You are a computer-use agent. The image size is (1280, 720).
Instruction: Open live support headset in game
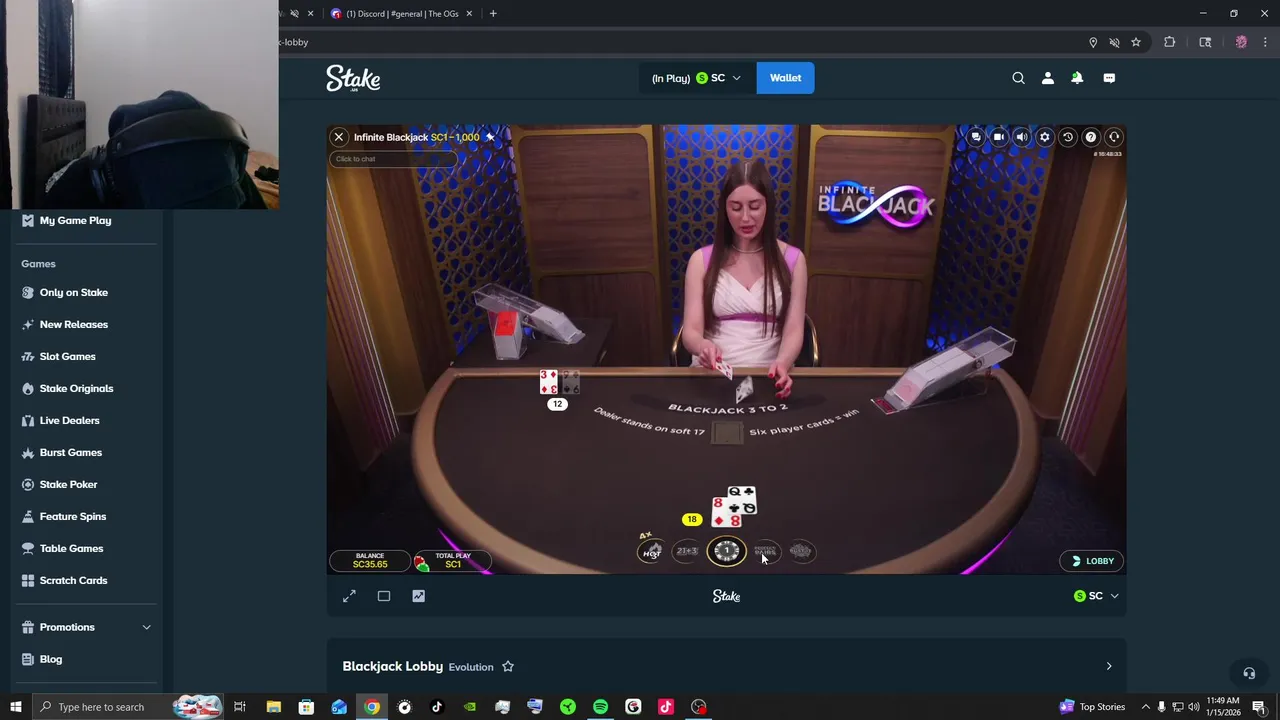coord(1114,137)
